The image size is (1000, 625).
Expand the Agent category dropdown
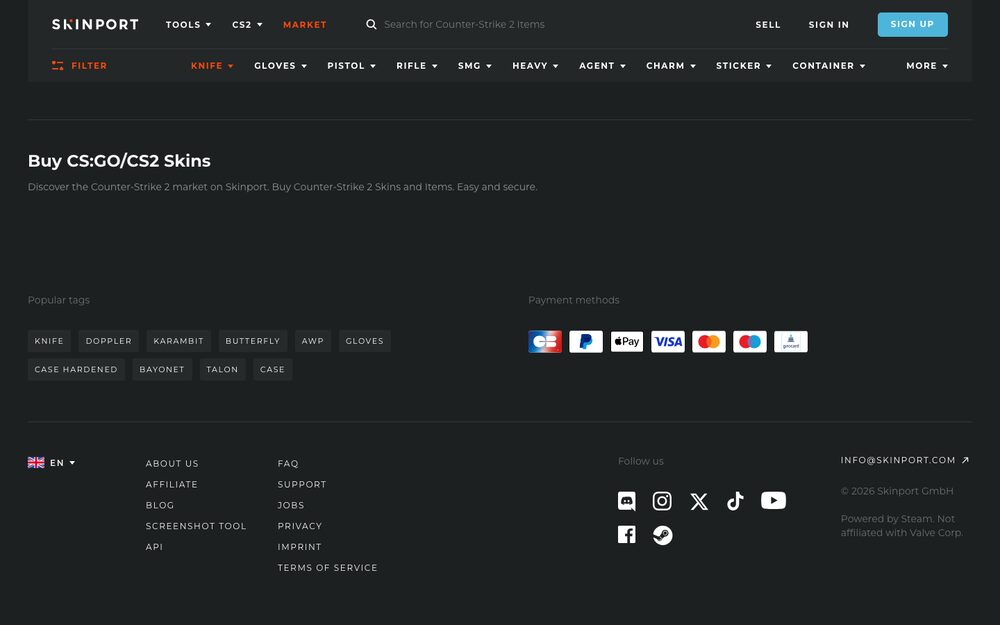click(603, 66)
